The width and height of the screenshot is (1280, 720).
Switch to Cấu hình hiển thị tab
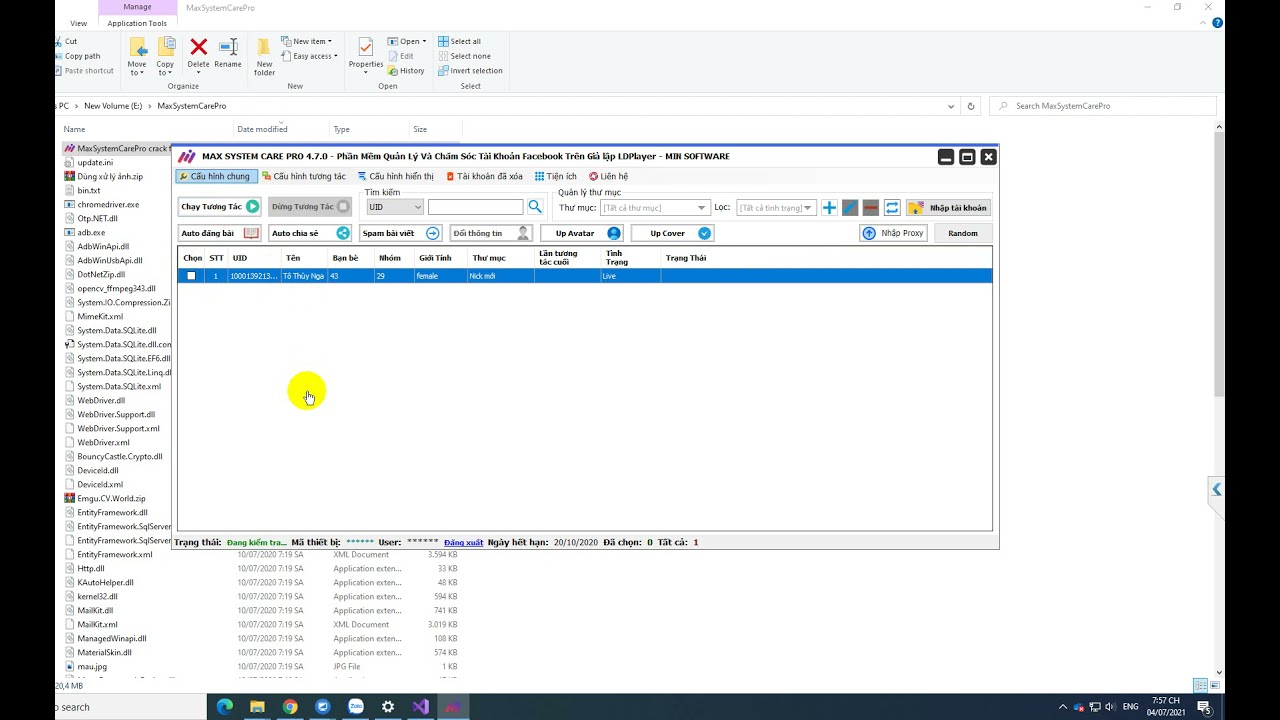(x=396, y=176)
